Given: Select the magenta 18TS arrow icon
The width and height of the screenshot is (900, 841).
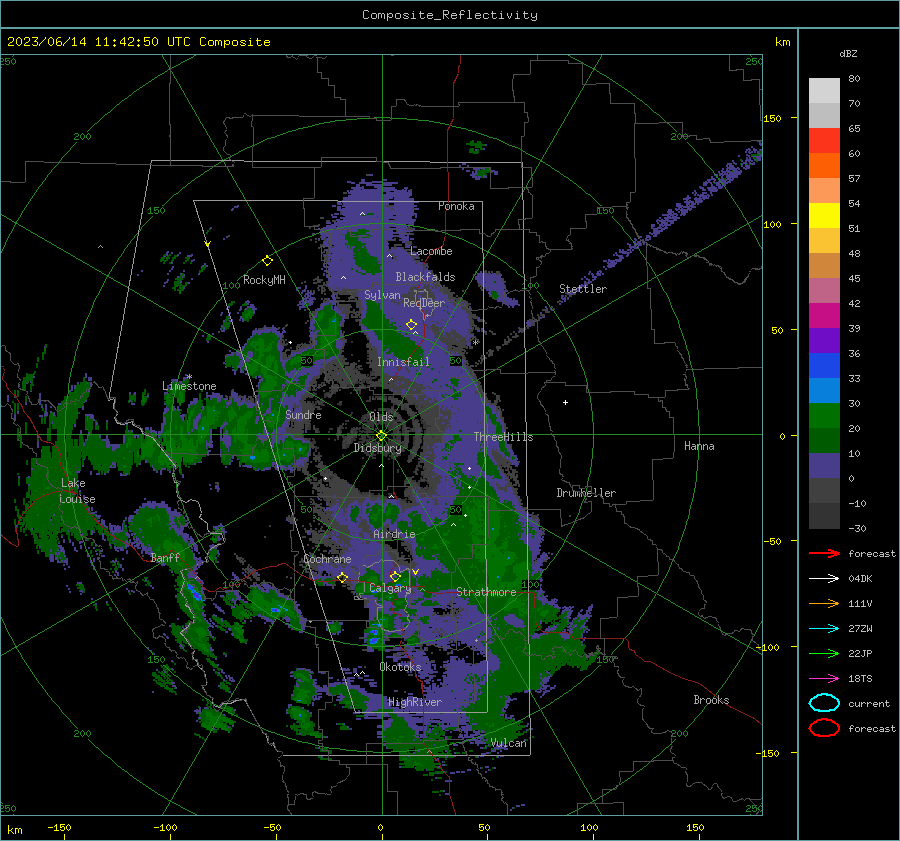Looking at the screenshot, I should [824, 679].
